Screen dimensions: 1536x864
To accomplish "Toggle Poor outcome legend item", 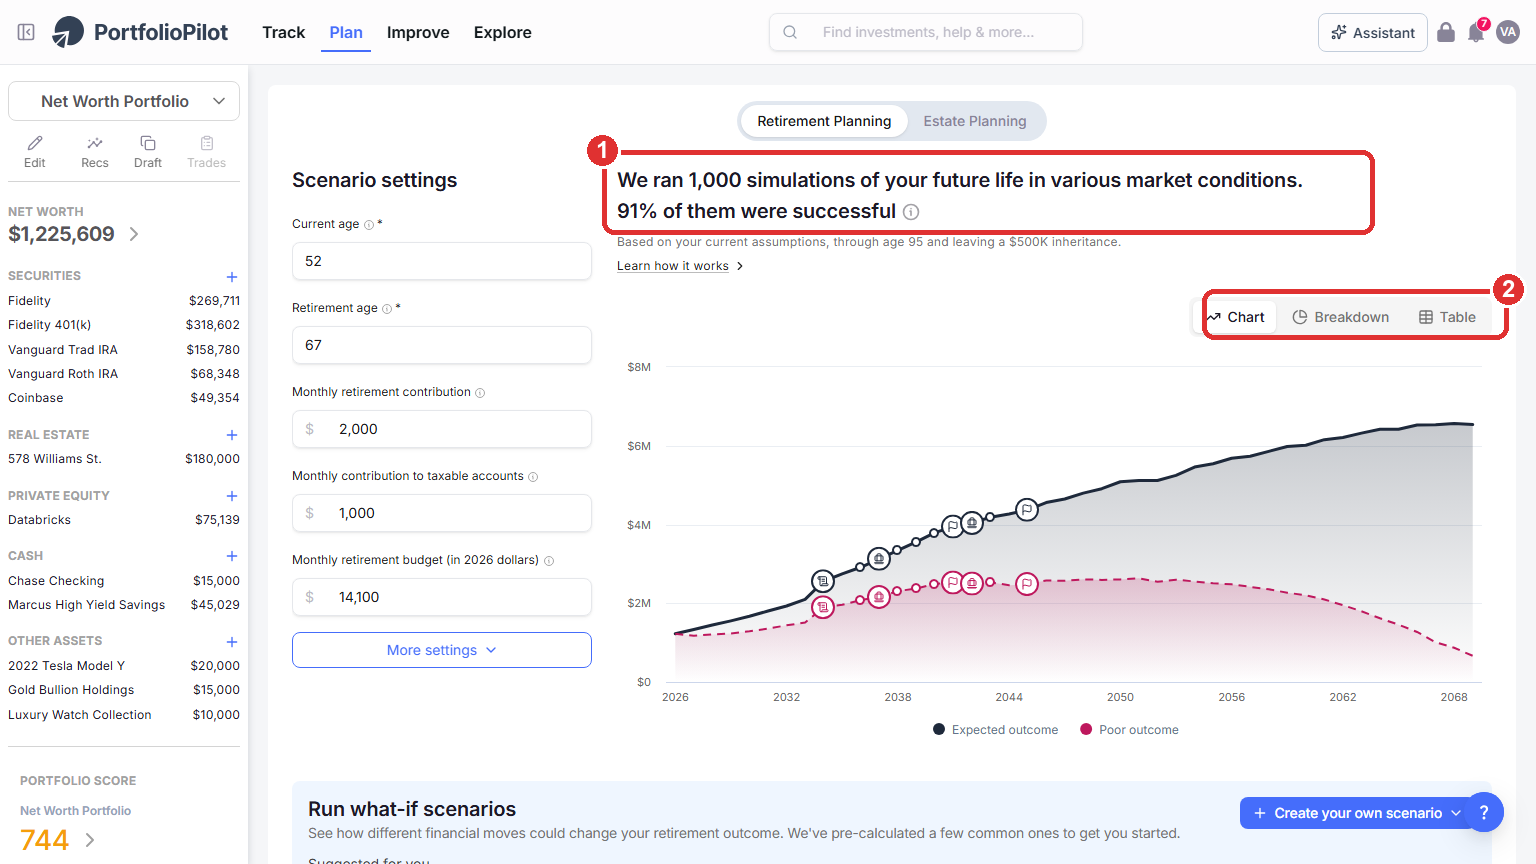I will pyautogui.click(x=1129, y=730).
